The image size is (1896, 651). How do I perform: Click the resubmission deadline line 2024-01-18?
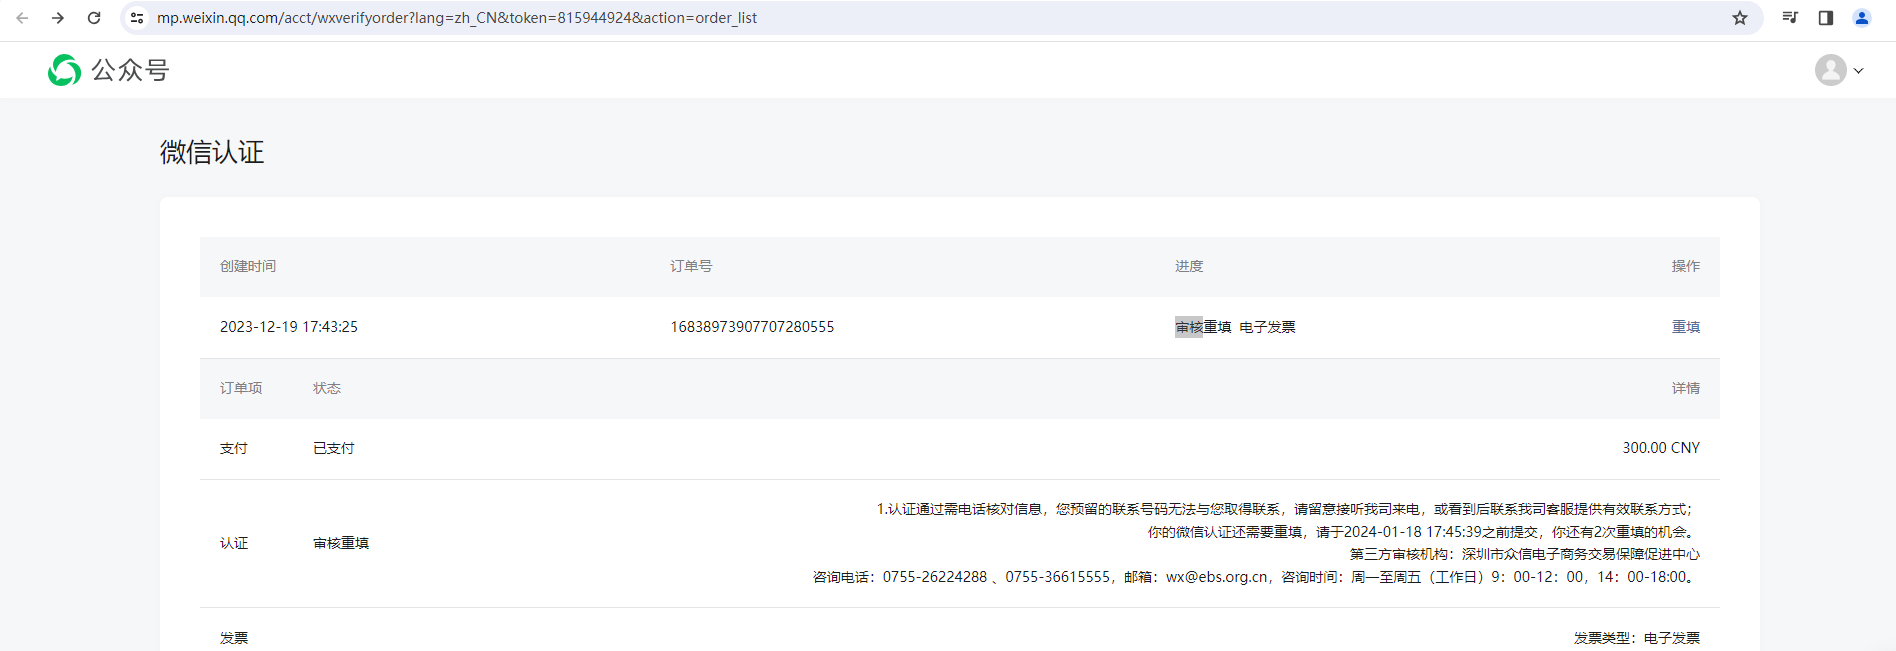click(x=1423, y=532)
